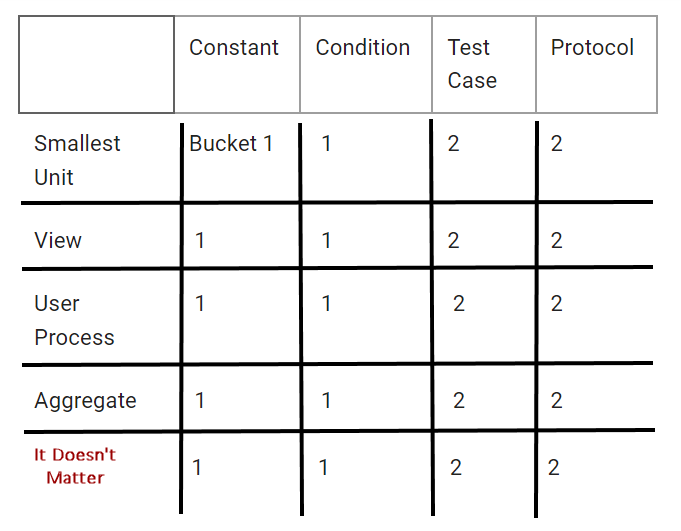Image resolution: width=681 pixels, height=531 pixels.
Task: Select Protocol value in User Process row
Action: coord(557,303)
